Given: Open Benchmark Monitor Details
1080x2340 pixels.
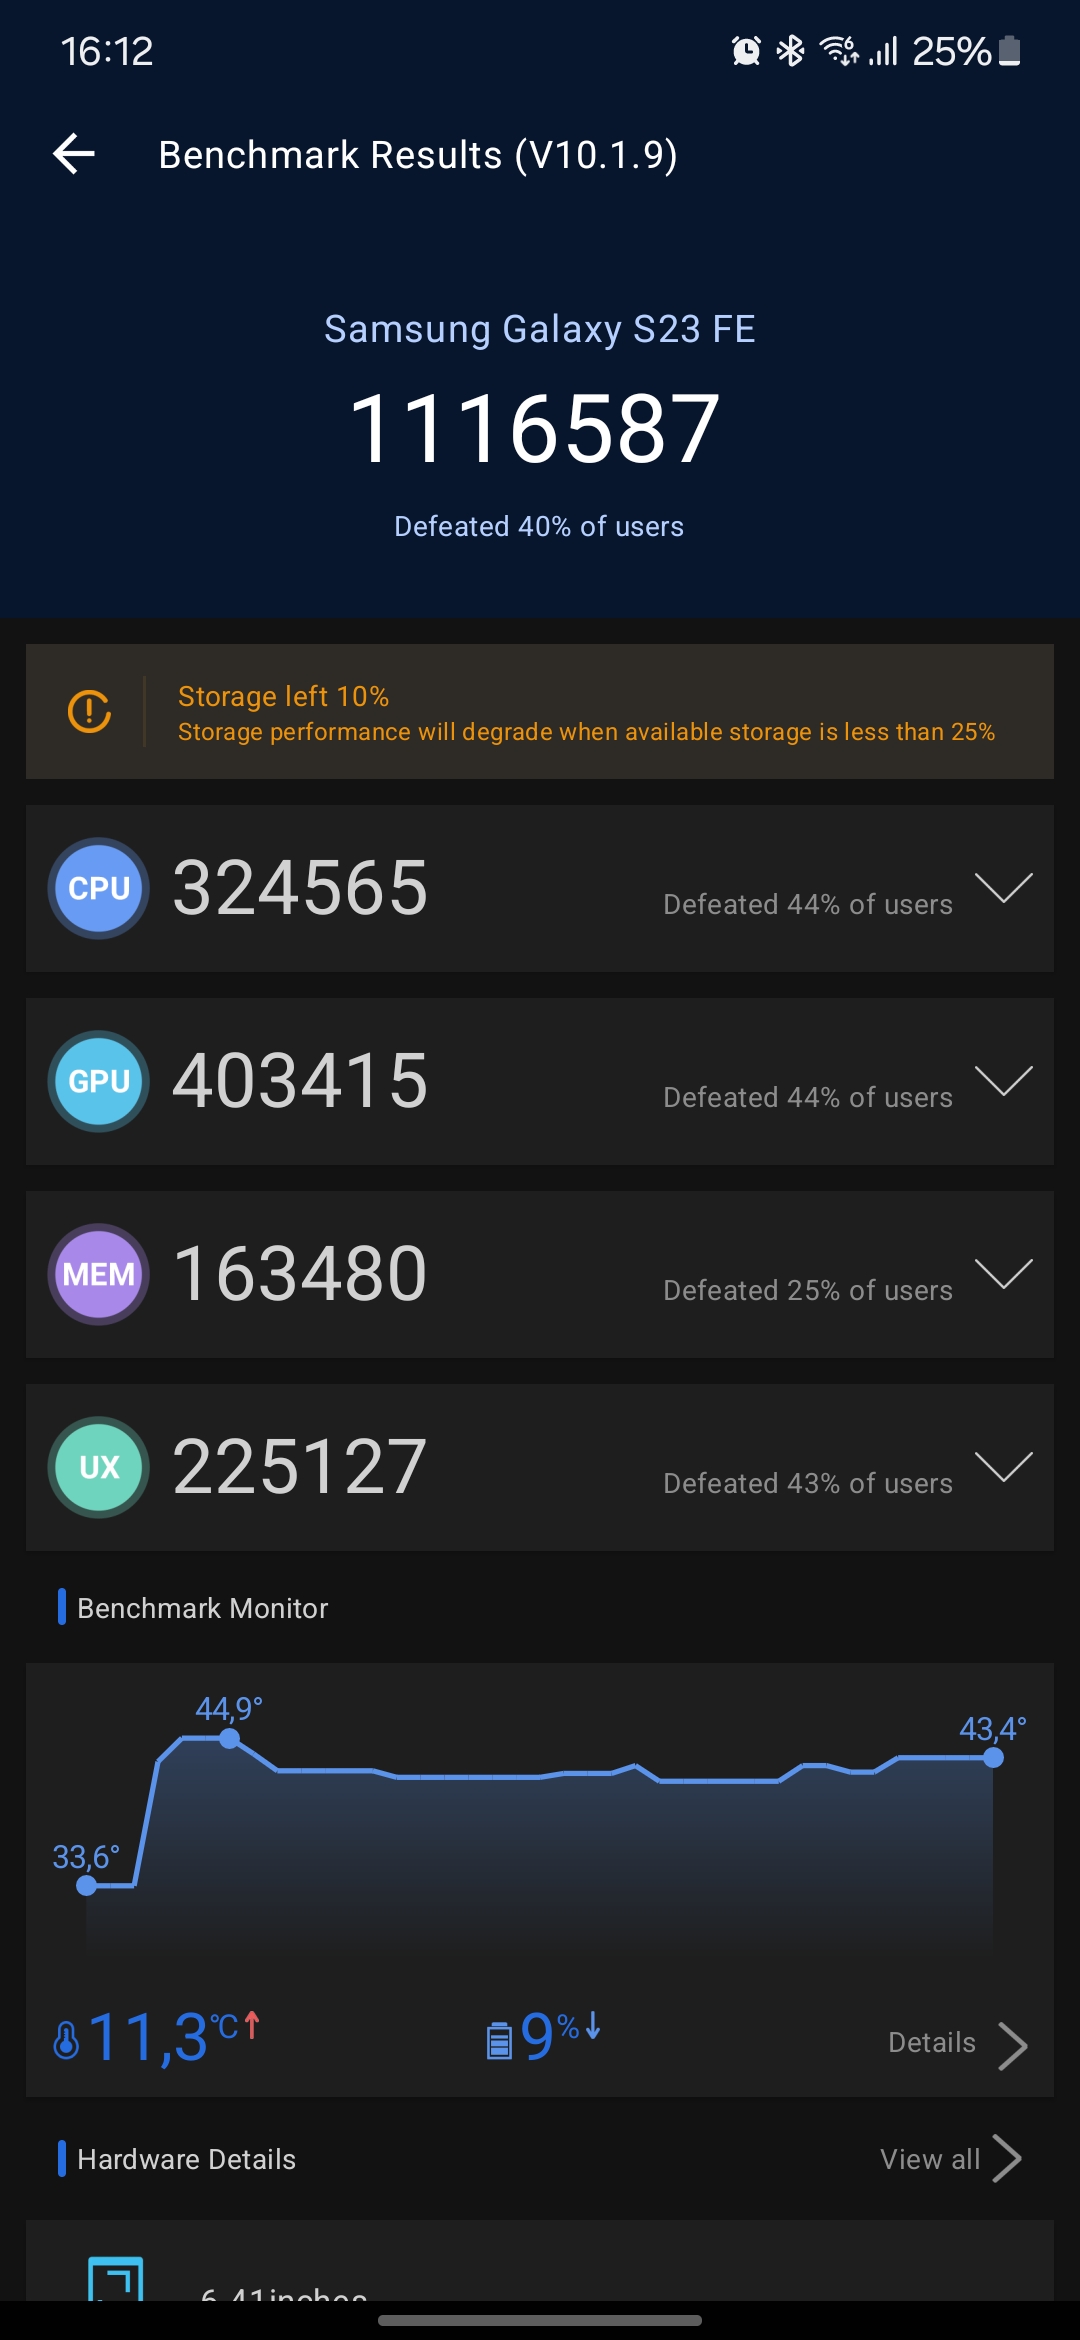Looking at the screenshot, I should [x=958, y=2044].
